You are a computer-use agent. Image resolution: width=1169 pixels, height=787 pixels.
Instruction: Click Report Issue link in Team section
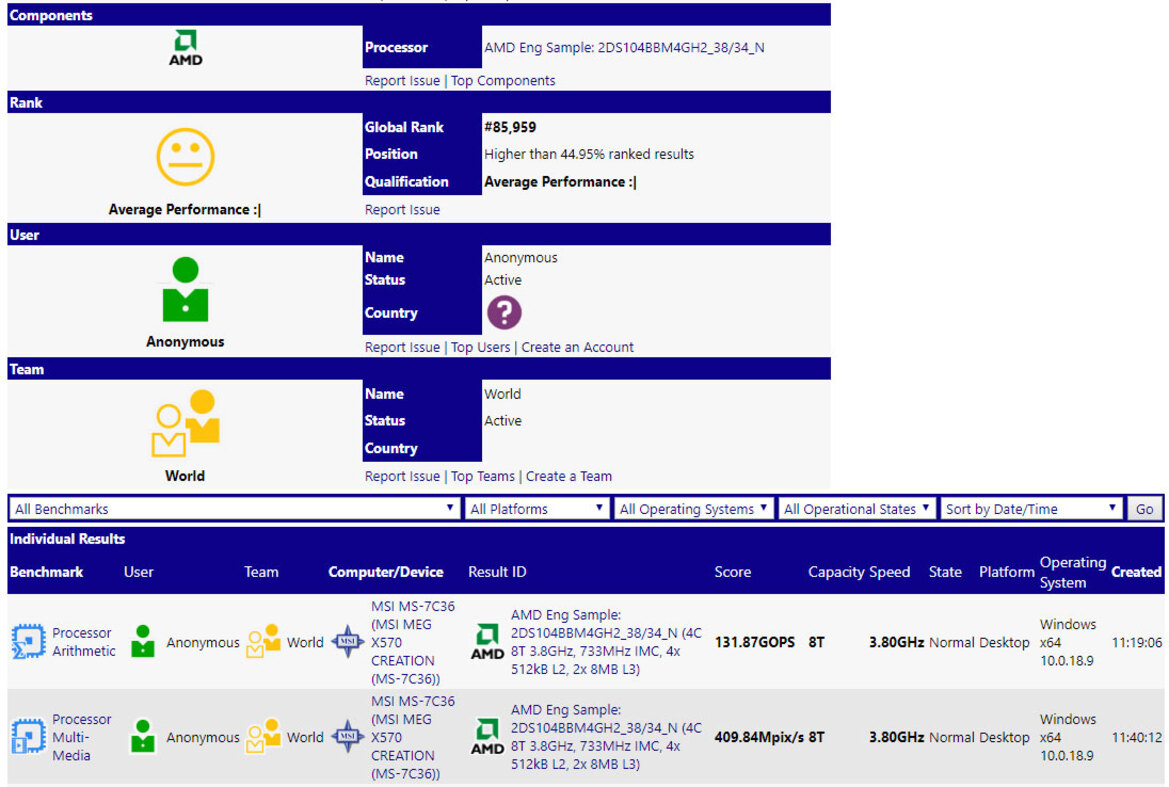click(x=402, y=476)
